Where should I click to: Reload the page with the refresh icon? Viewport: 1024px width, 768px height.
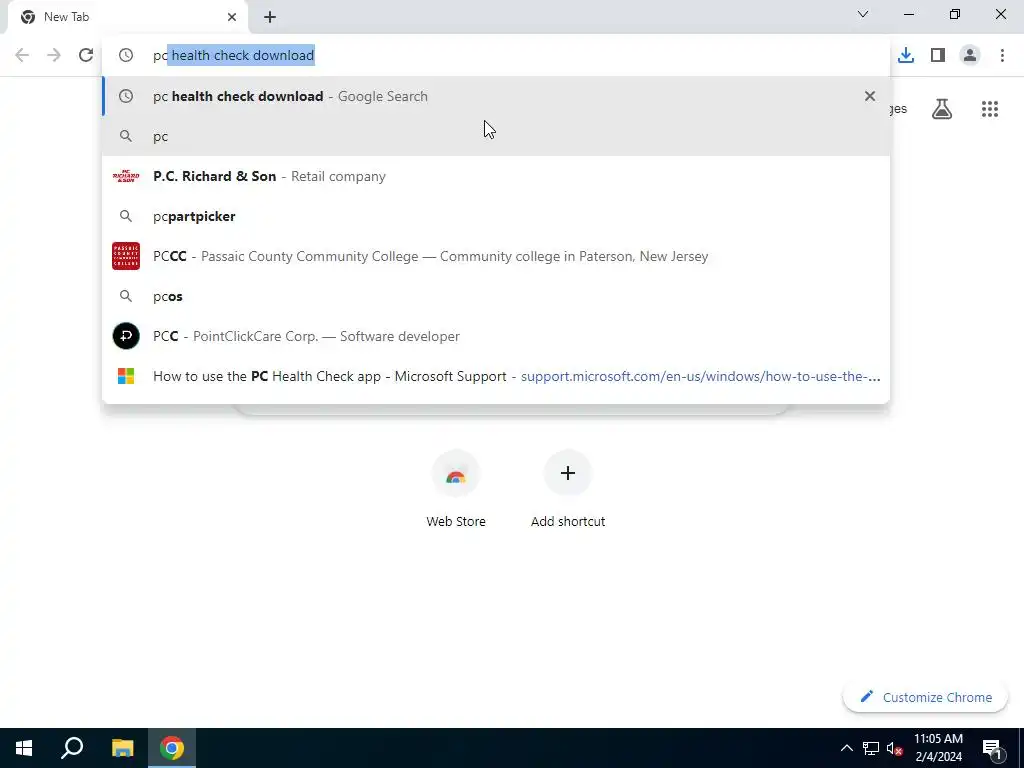tap(86, 55)
